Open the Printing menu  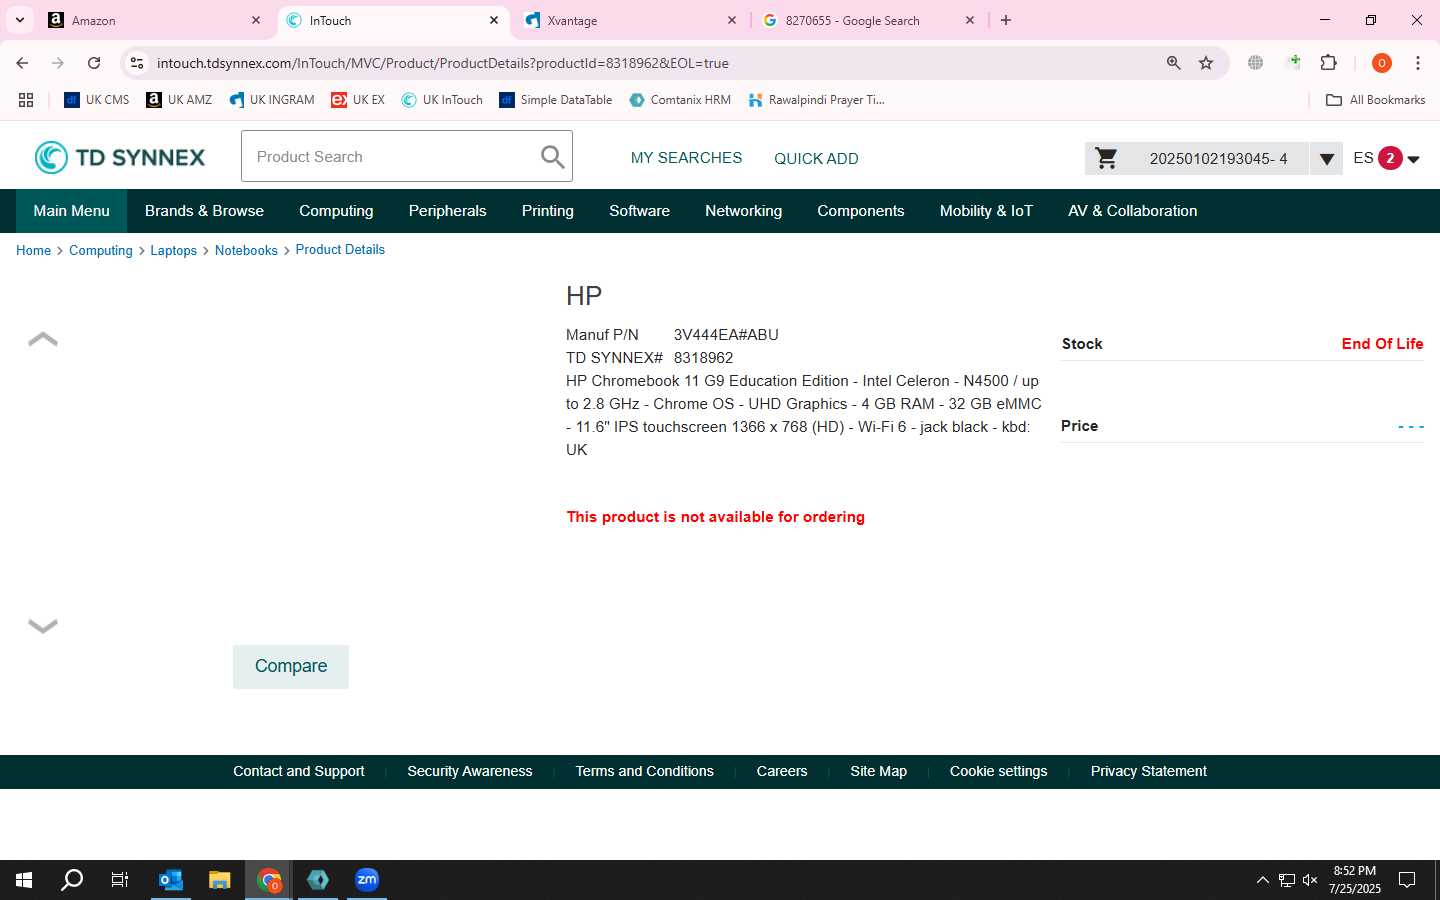[547, 211]
